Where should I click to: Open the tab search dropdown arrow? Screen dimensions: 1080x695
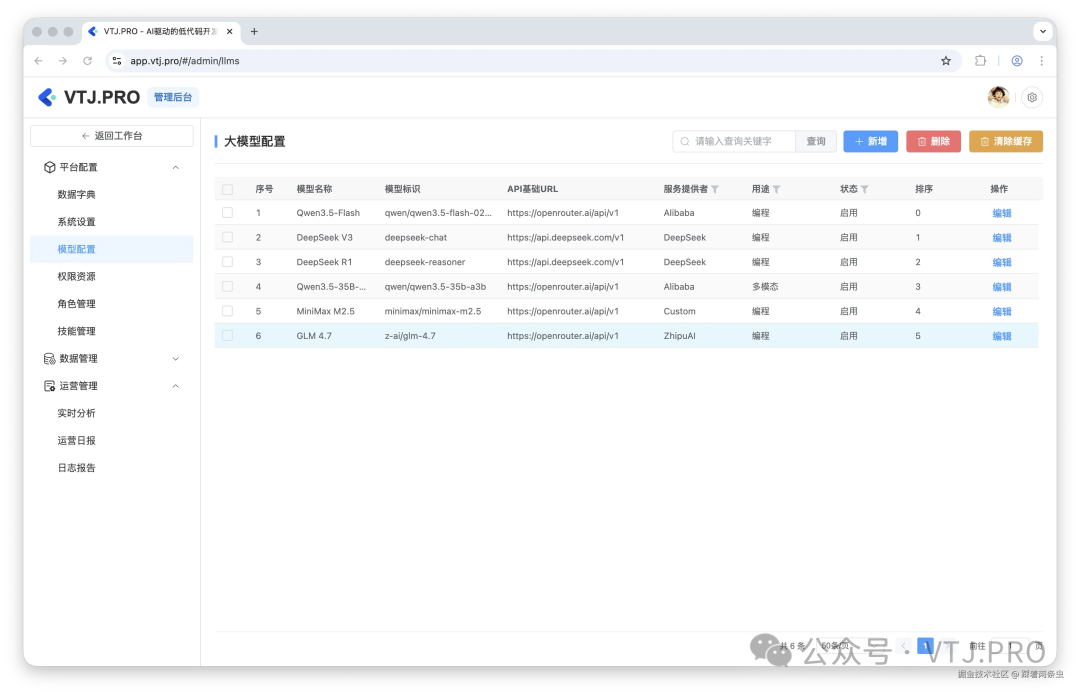(x=1043, y=32)
